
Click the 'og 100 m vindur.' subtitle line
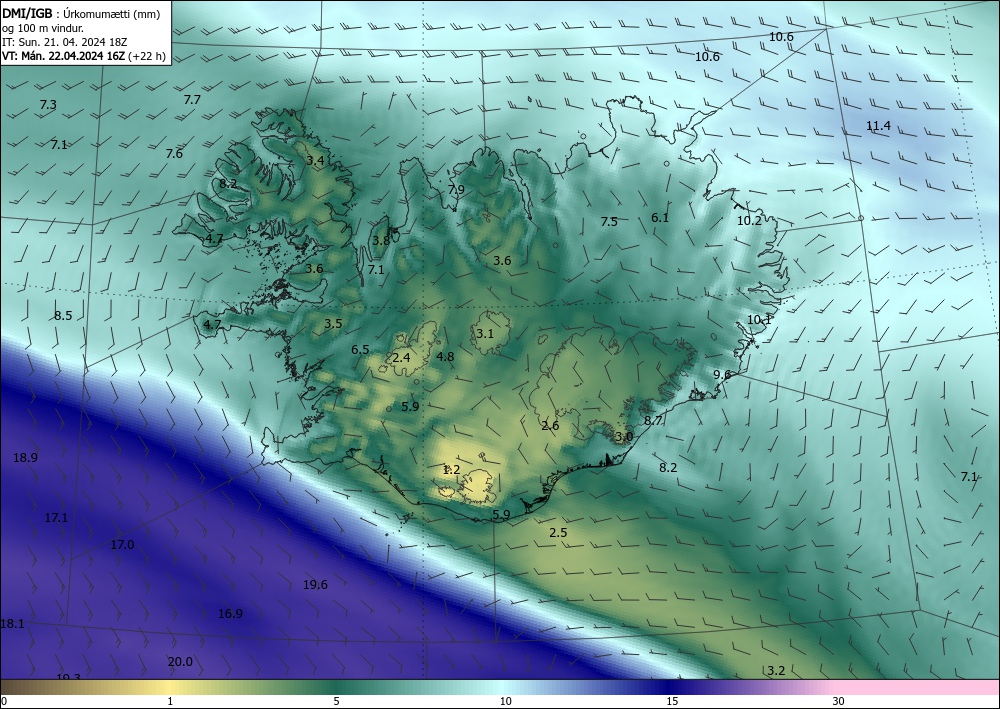coord(43,28)
